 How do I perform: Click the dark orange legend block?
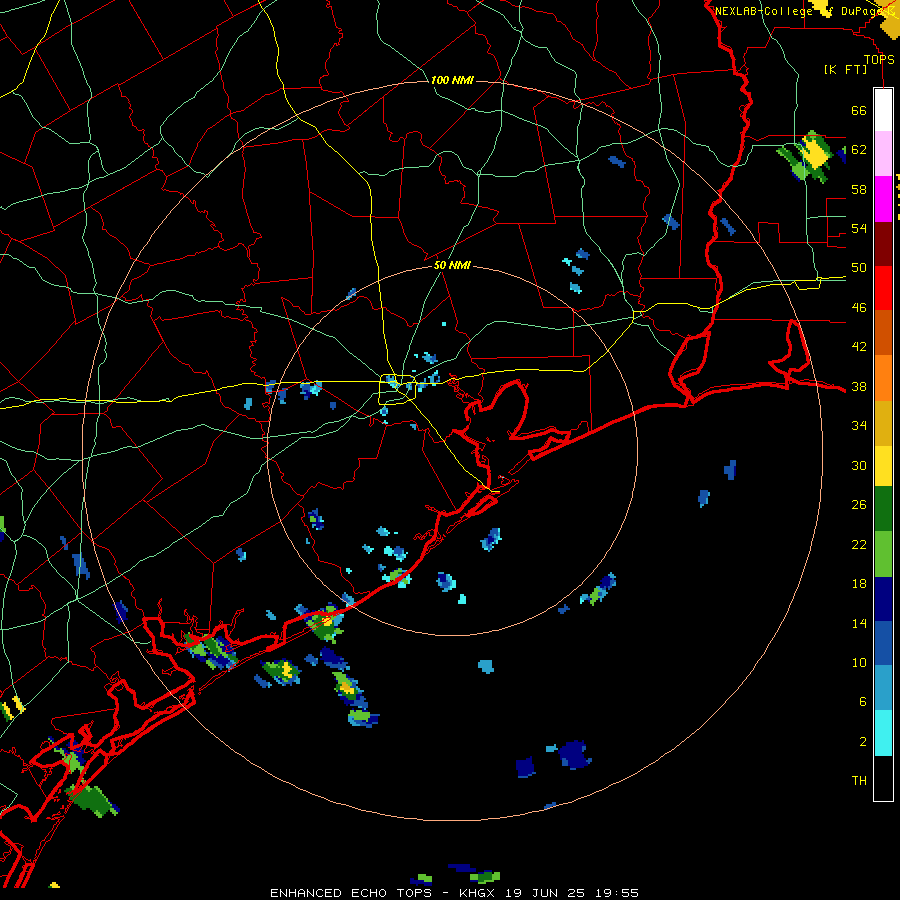pos(883,332)
